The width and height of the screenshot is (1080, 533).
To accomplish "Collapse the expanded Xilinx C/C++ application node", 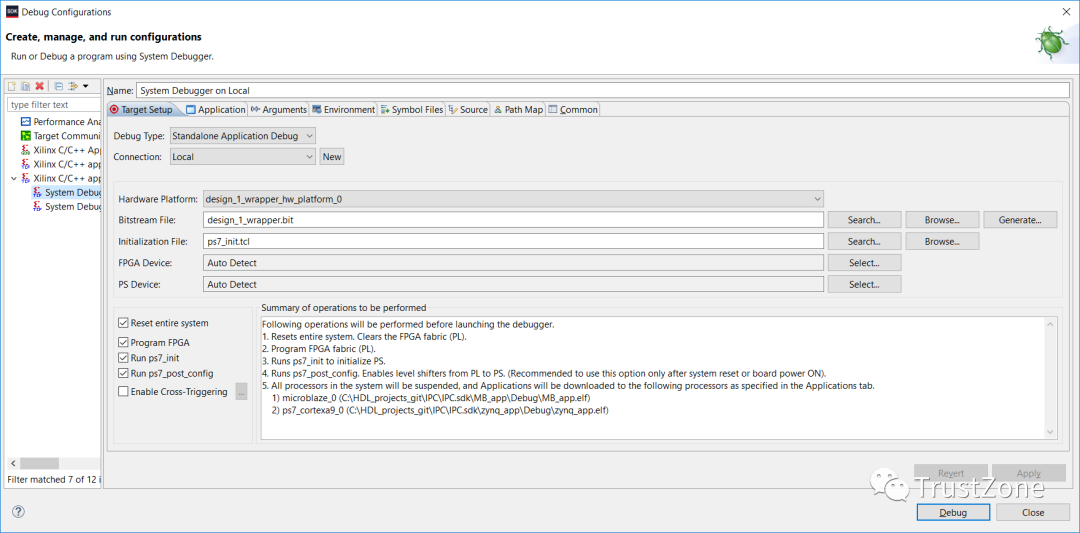I will coord(13,178).
